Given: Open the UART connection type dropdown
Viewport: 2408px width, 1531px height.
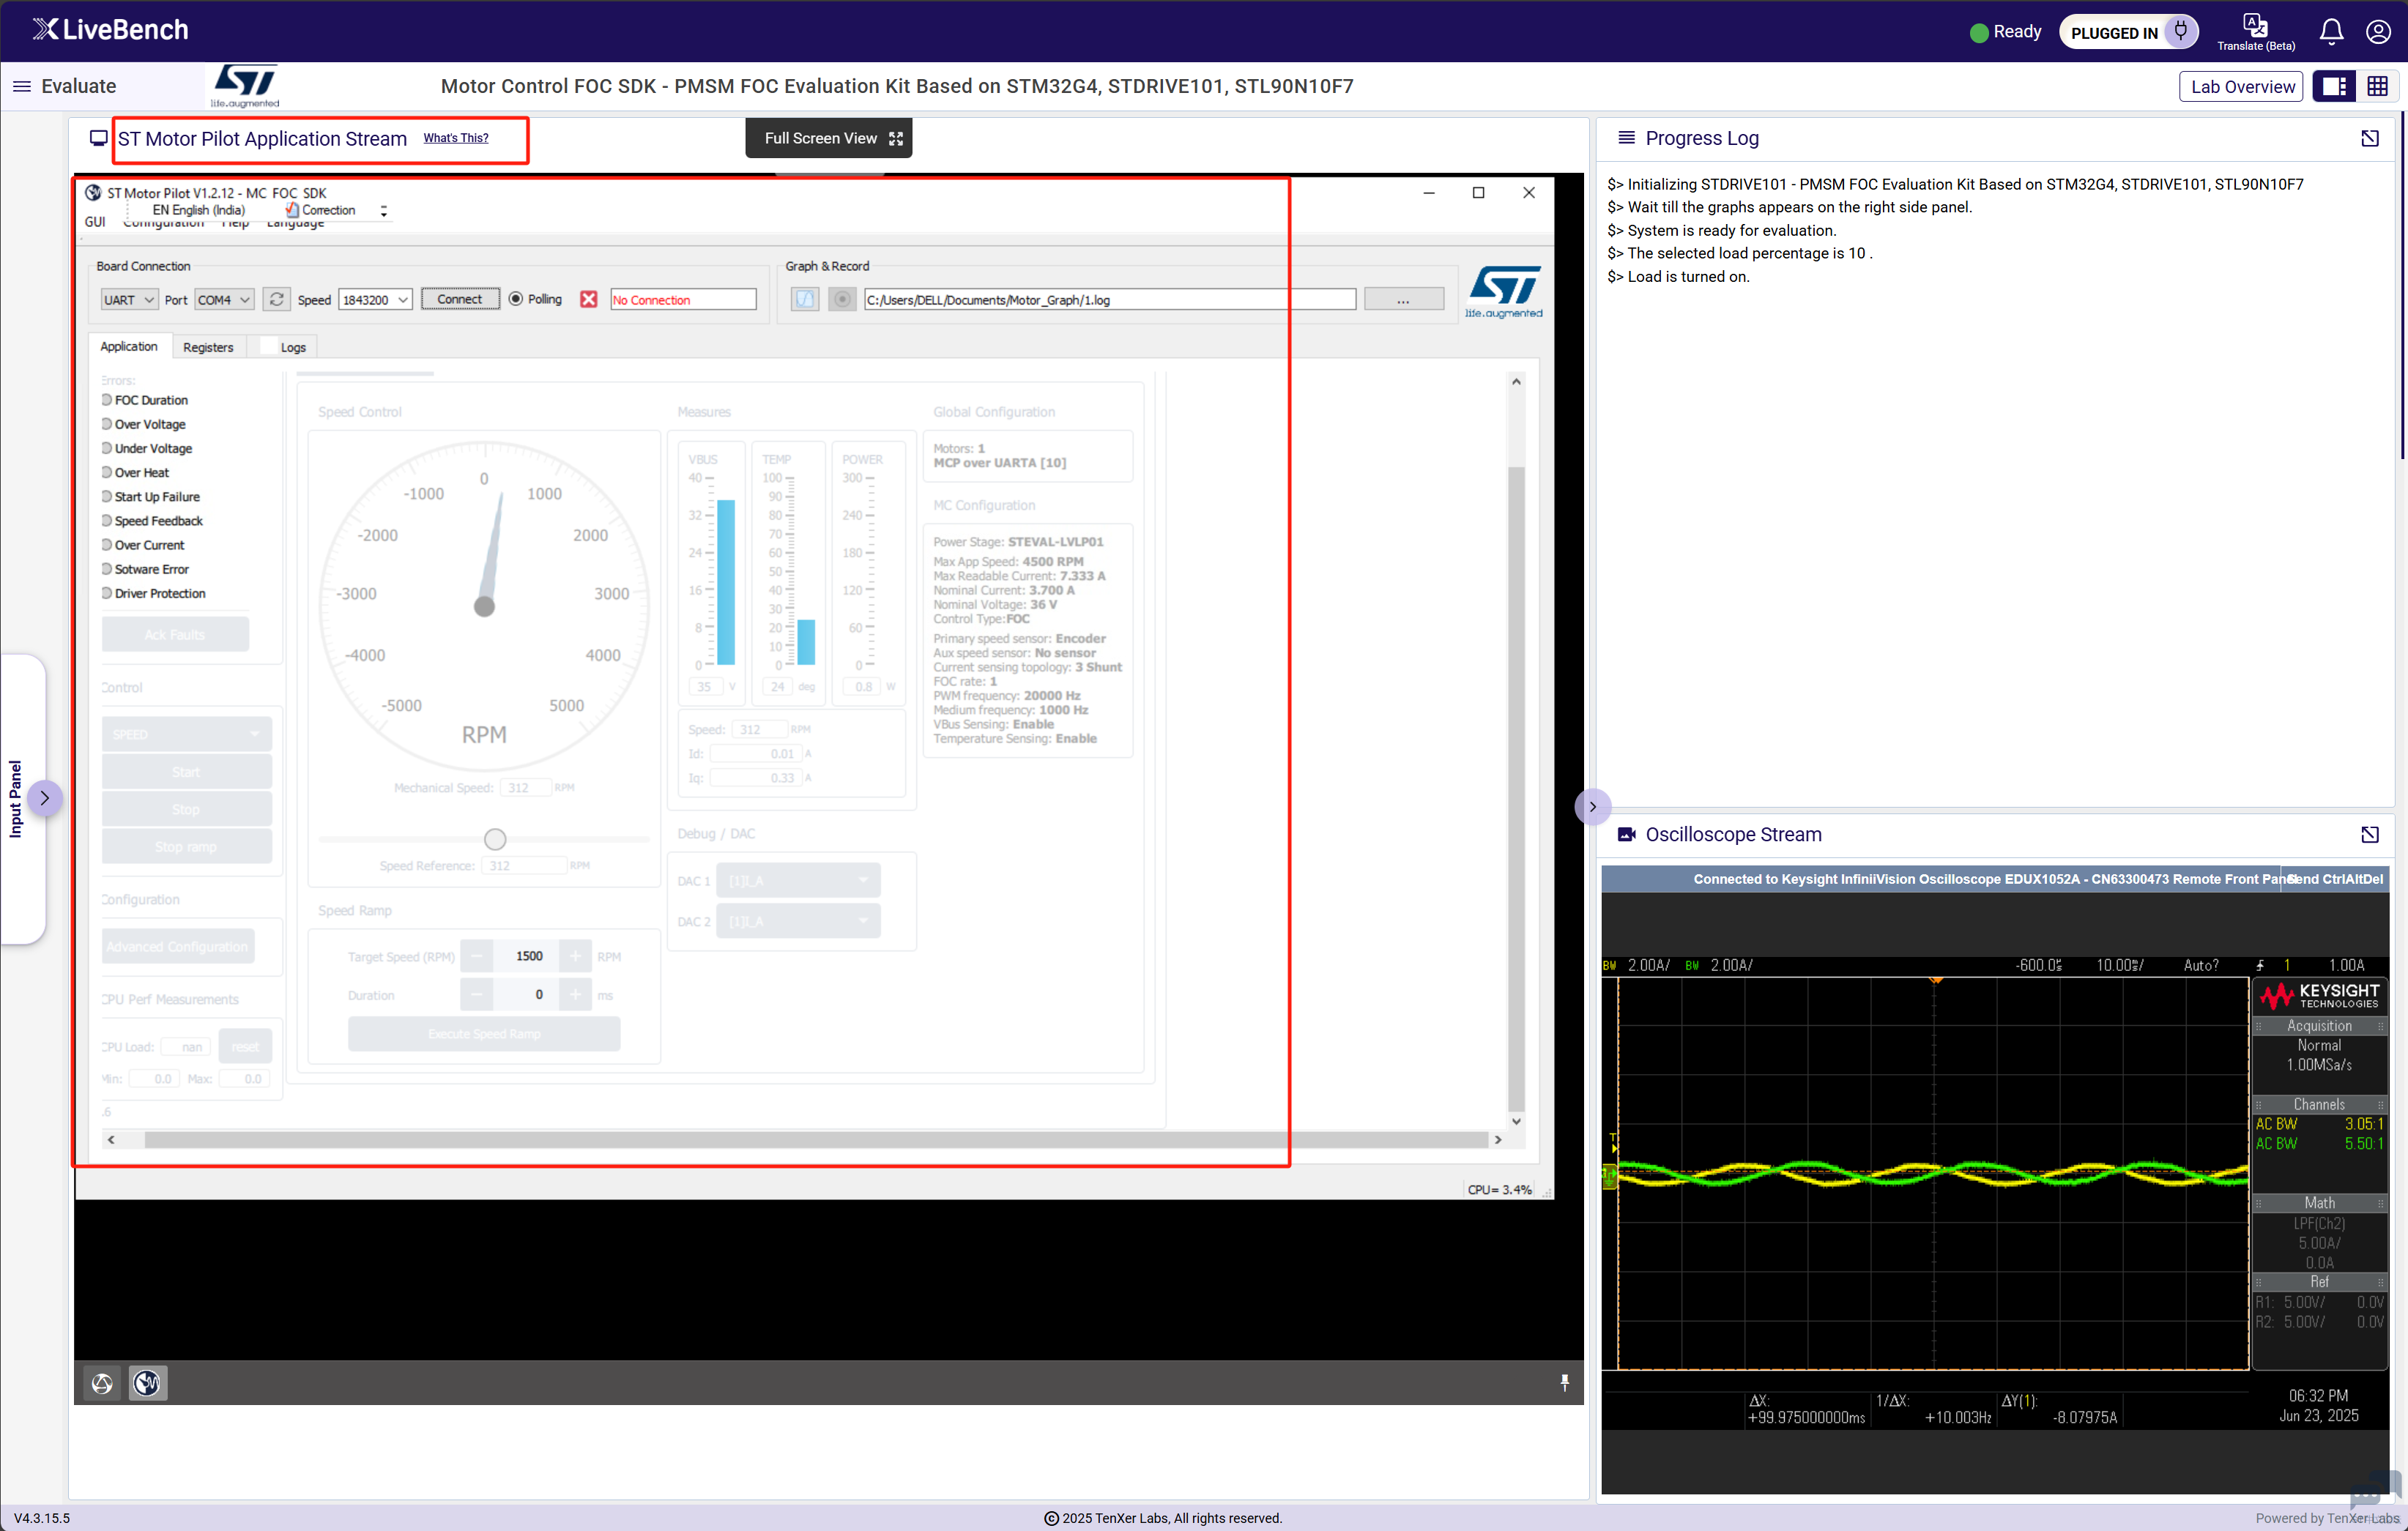Looking at the screenshot, I should (x=129, y=300).
